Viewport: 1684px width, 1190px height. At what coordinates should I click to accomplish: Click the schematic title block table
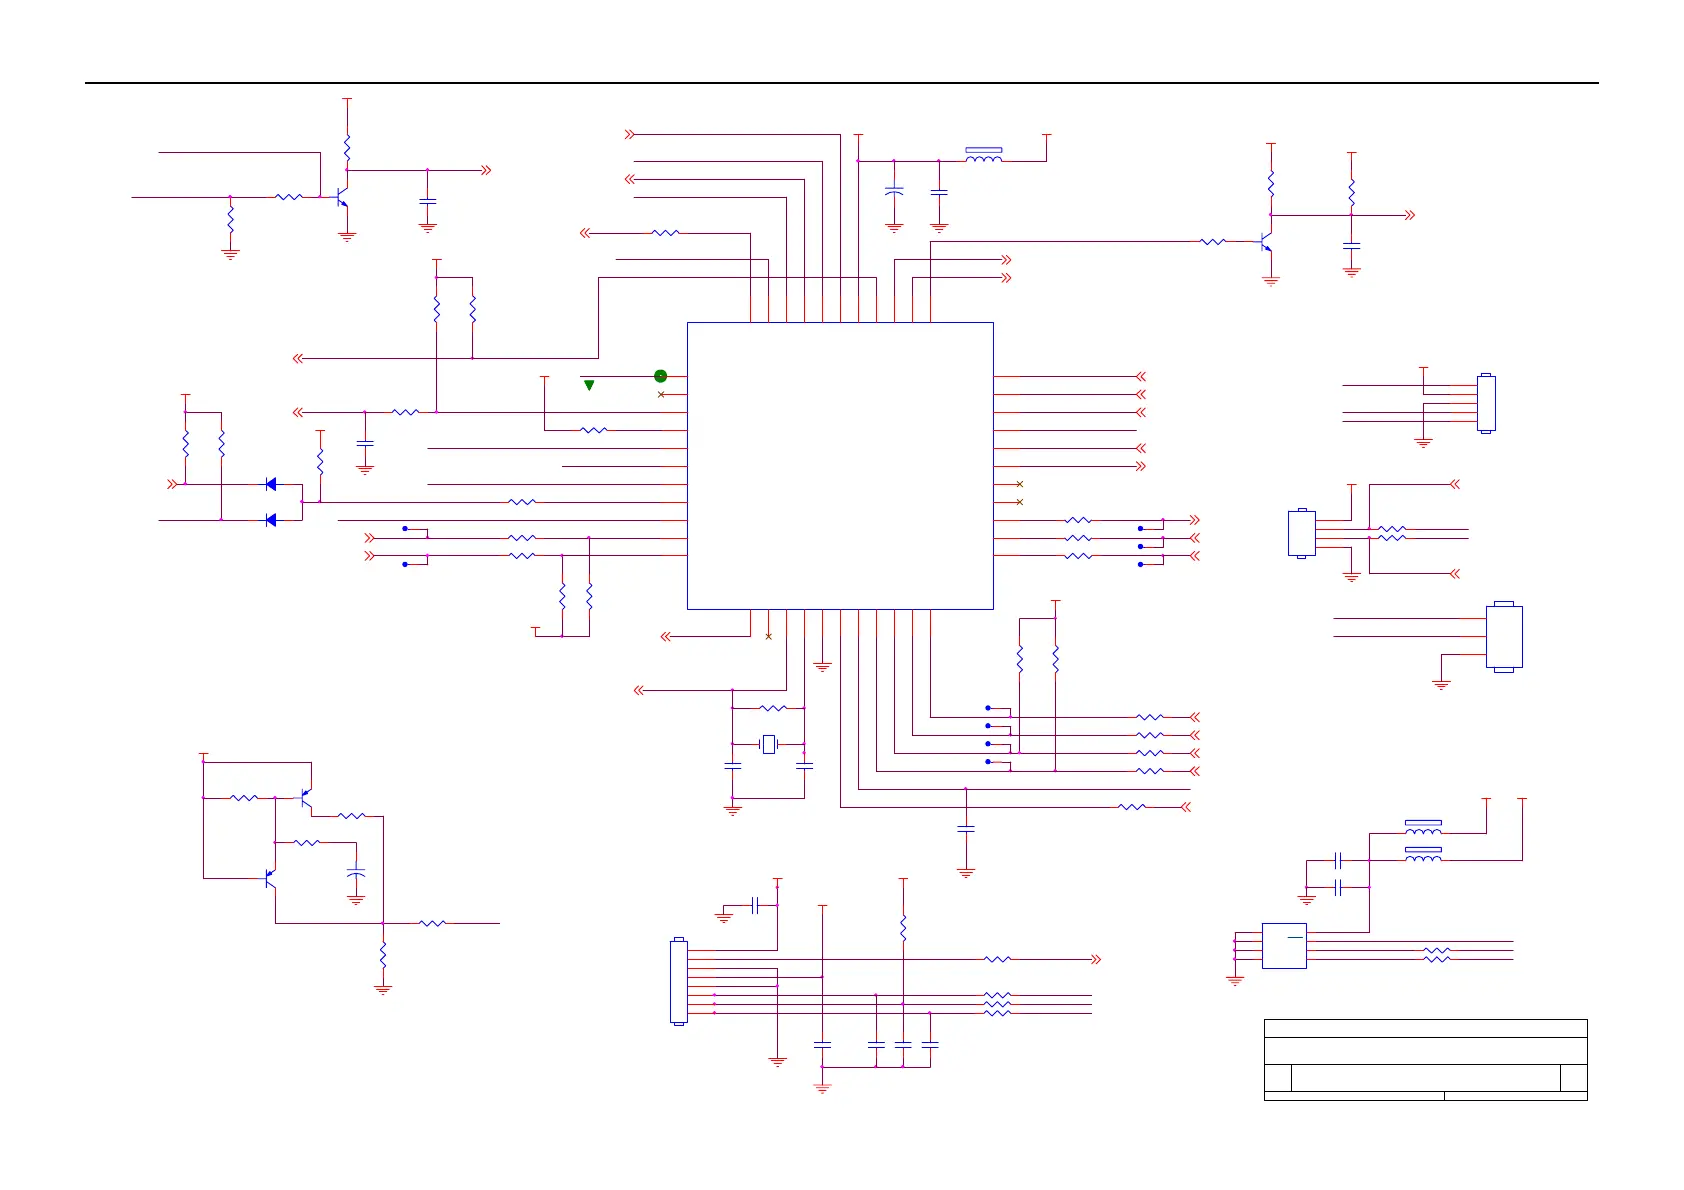1425,1060
